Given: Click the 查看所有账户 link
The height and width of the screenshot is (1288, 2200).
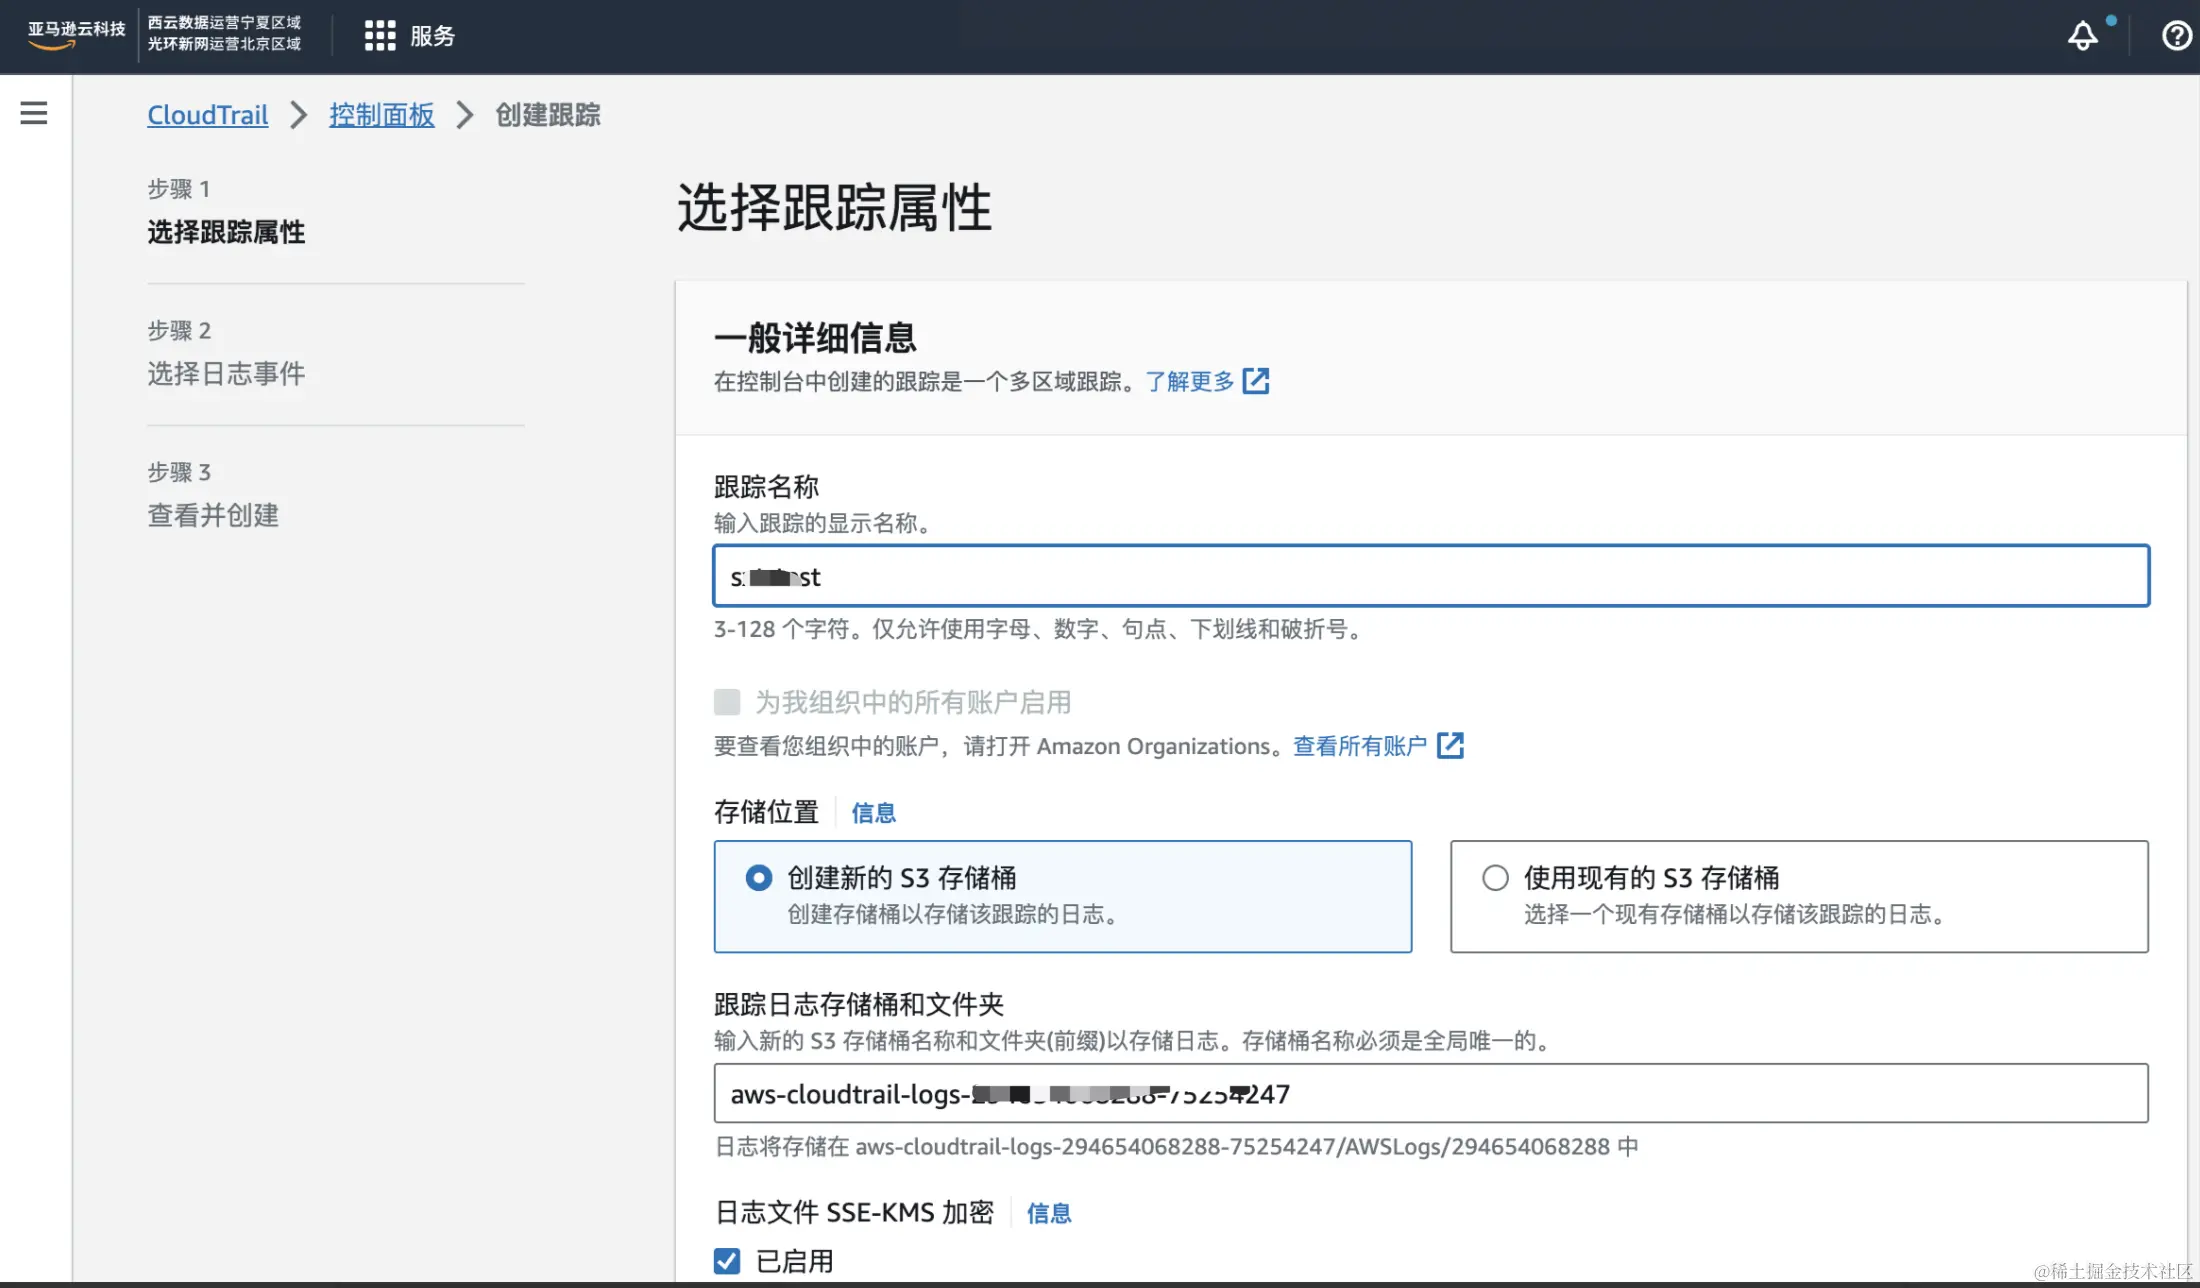Looking at the screenshot, I should [1359, 746].
